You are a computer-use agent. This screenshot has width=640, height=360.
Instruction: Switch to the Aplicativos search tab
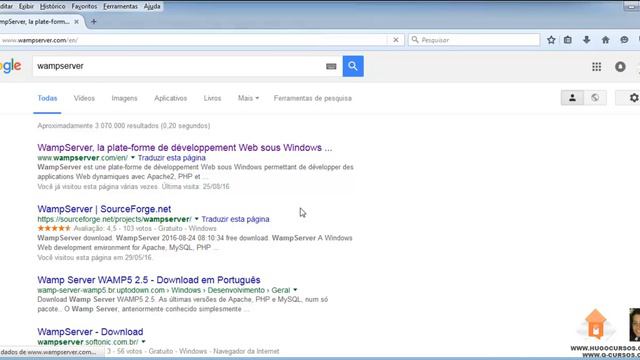tap(171, 98)
